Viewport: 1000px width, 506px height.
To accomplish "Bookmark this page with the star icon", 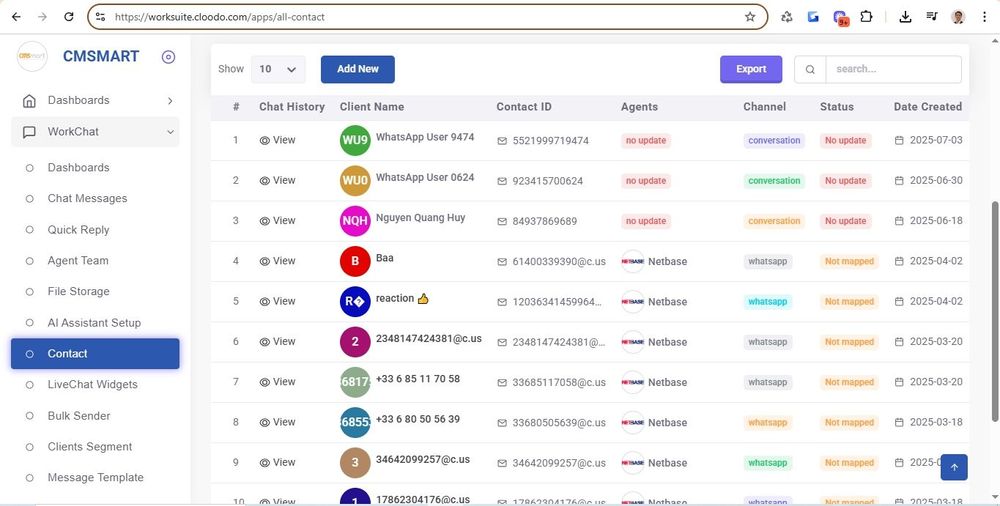I will coord(750,17).
